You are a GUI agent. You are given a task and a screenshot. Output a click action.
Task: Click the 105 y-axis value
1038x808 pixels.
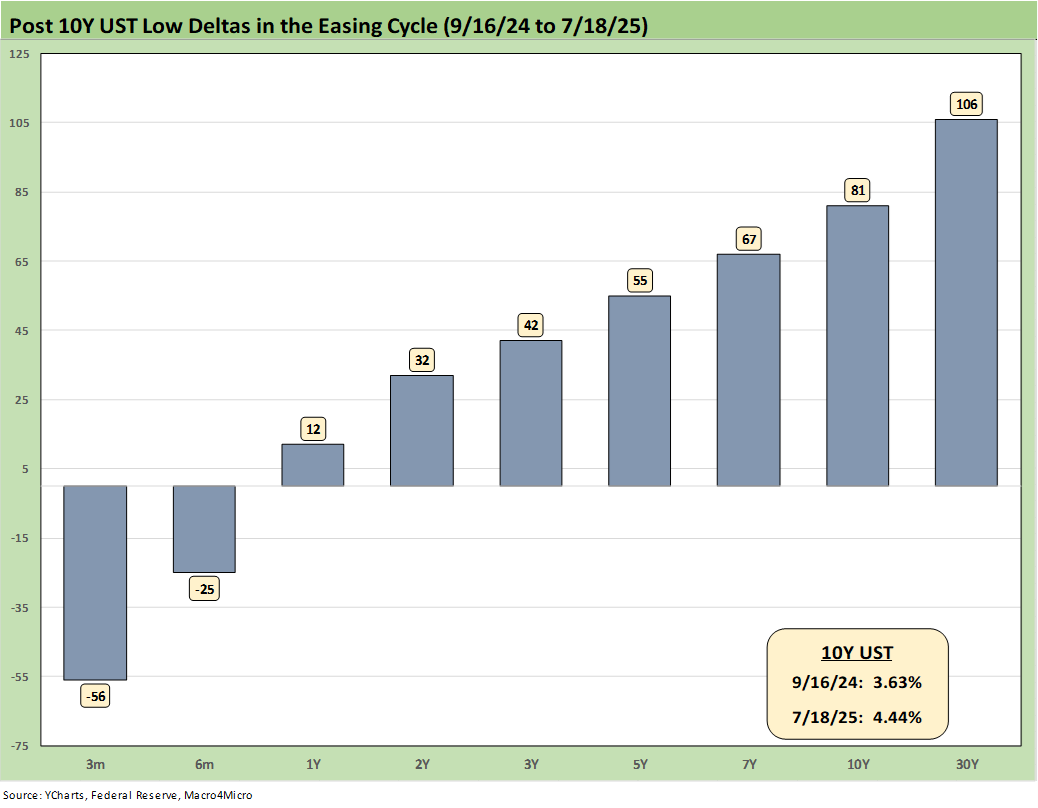(x=20, y=123)
